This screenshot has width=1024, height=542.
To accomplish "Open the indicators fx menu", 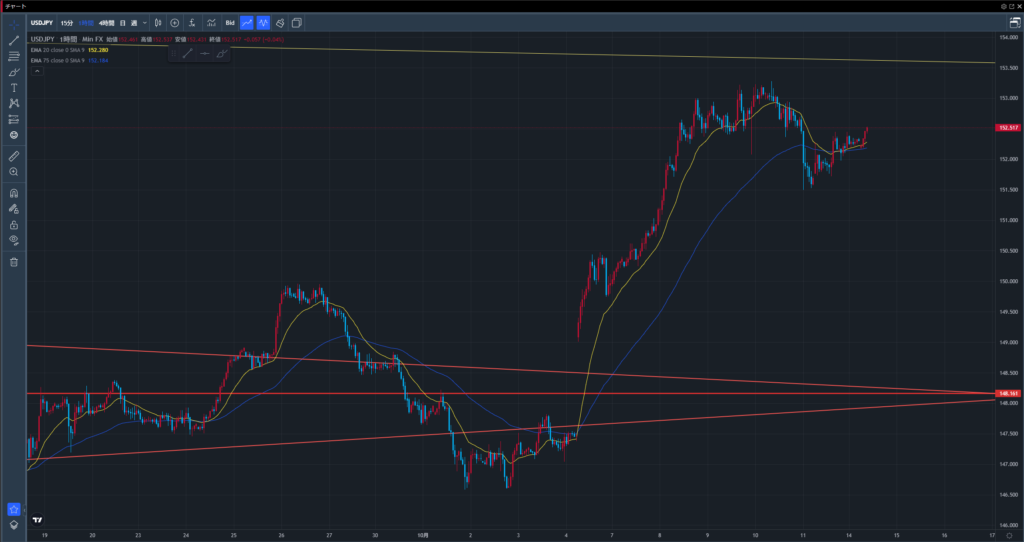I will click(191, 22).
